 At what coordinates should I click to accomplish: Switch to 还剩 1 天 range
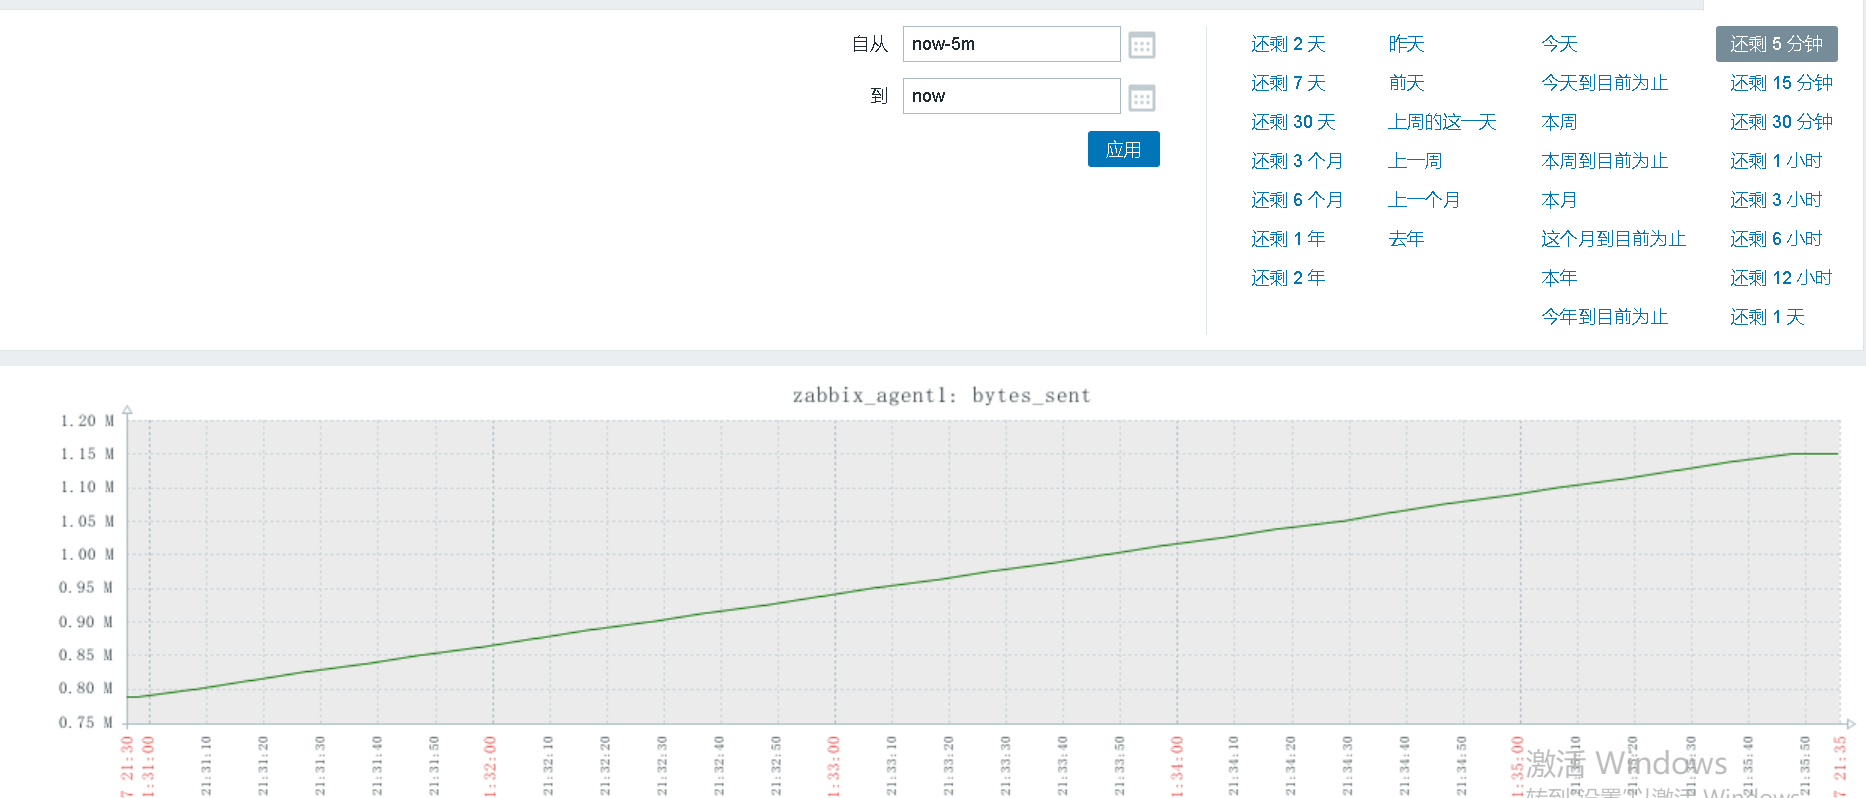point(1767,317)
